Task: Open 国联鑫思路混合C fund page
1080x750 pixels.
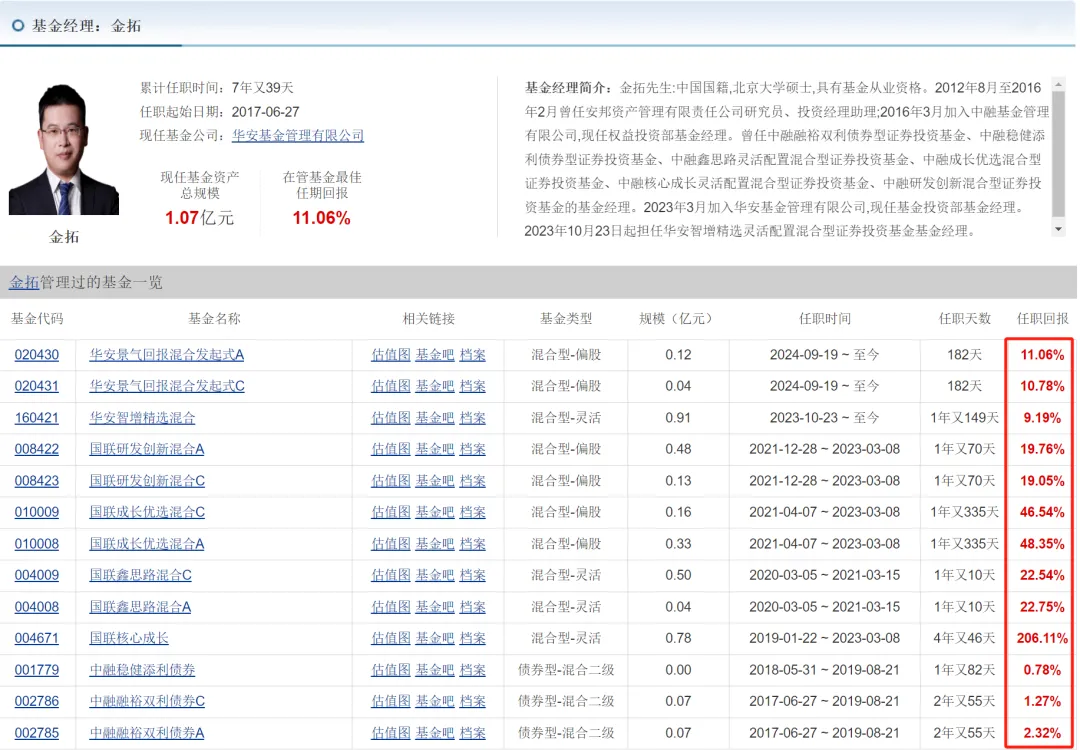Action: tap(141, 575)
